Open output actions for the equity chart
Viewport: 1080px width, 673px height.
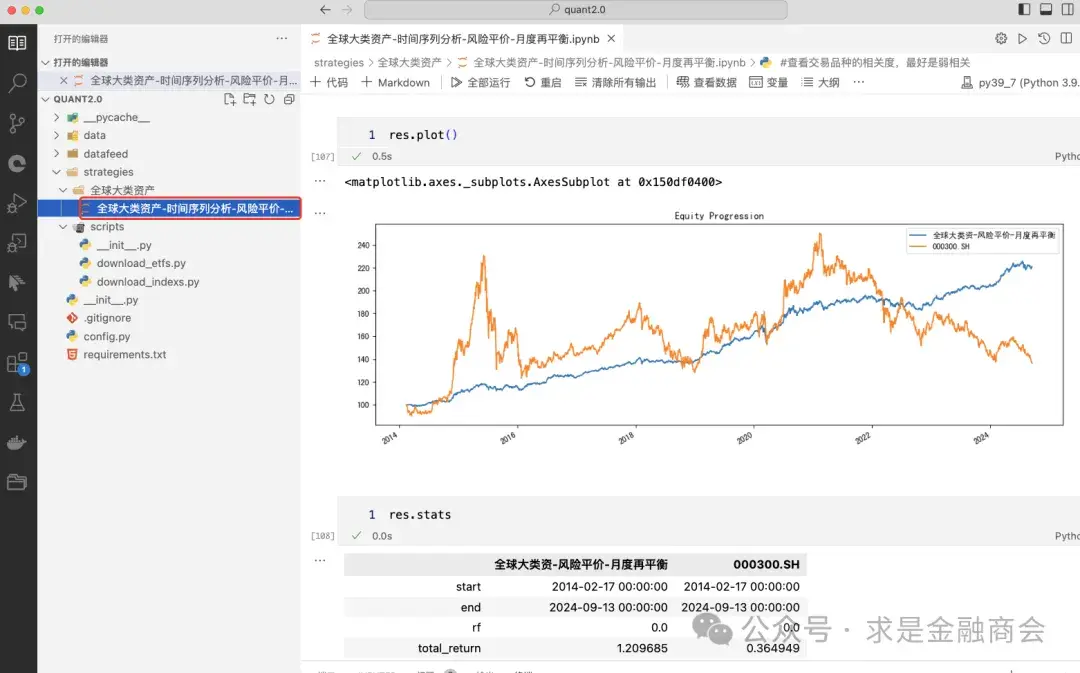pos(320,214)
